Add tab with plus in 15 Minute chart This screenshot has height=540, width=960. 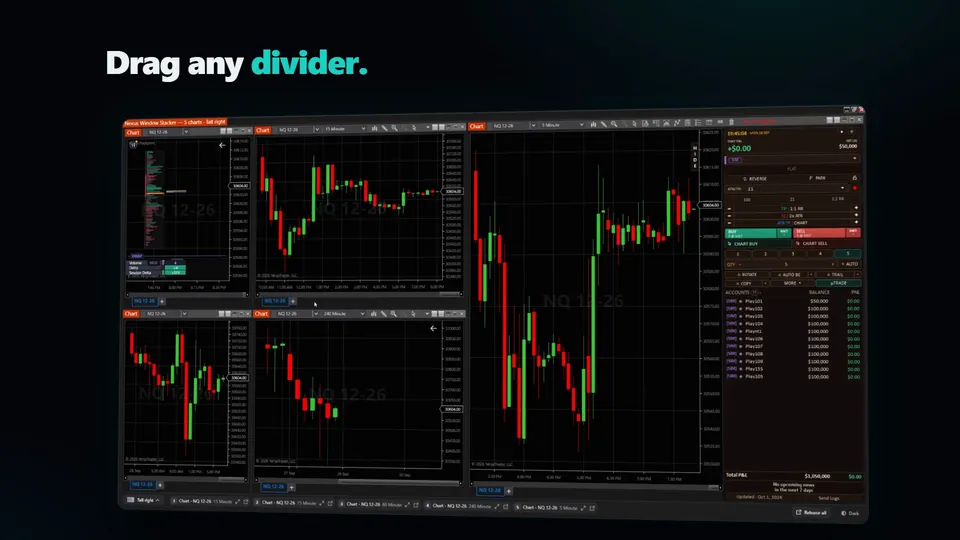[293, 301]
